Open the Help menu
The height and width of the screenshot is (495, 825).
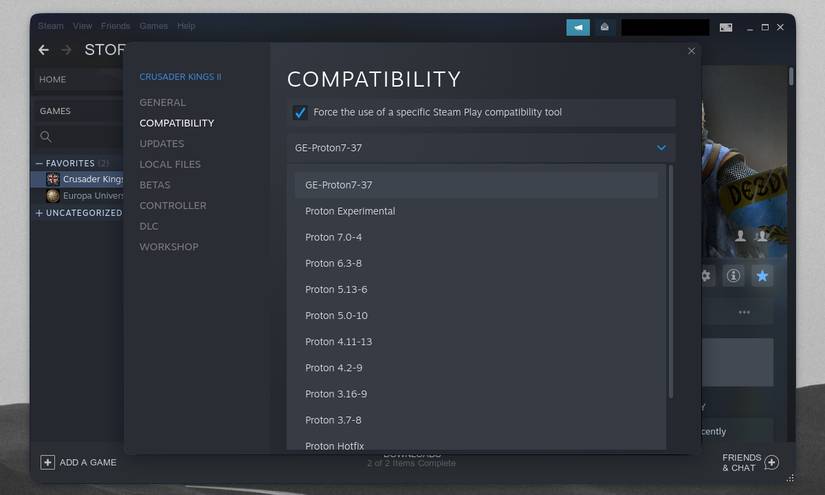click(x=186, y=26)
